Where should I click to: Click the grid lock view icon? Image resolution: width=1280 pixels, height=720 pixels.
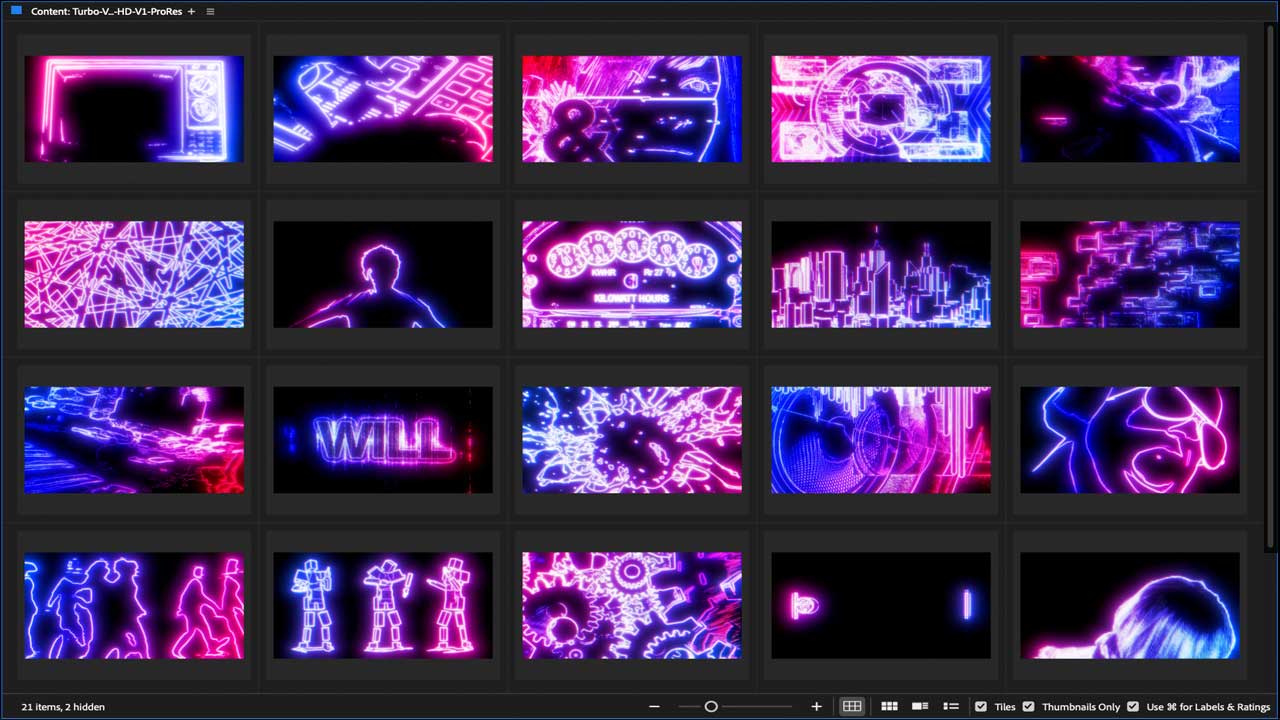coord(851,707)
